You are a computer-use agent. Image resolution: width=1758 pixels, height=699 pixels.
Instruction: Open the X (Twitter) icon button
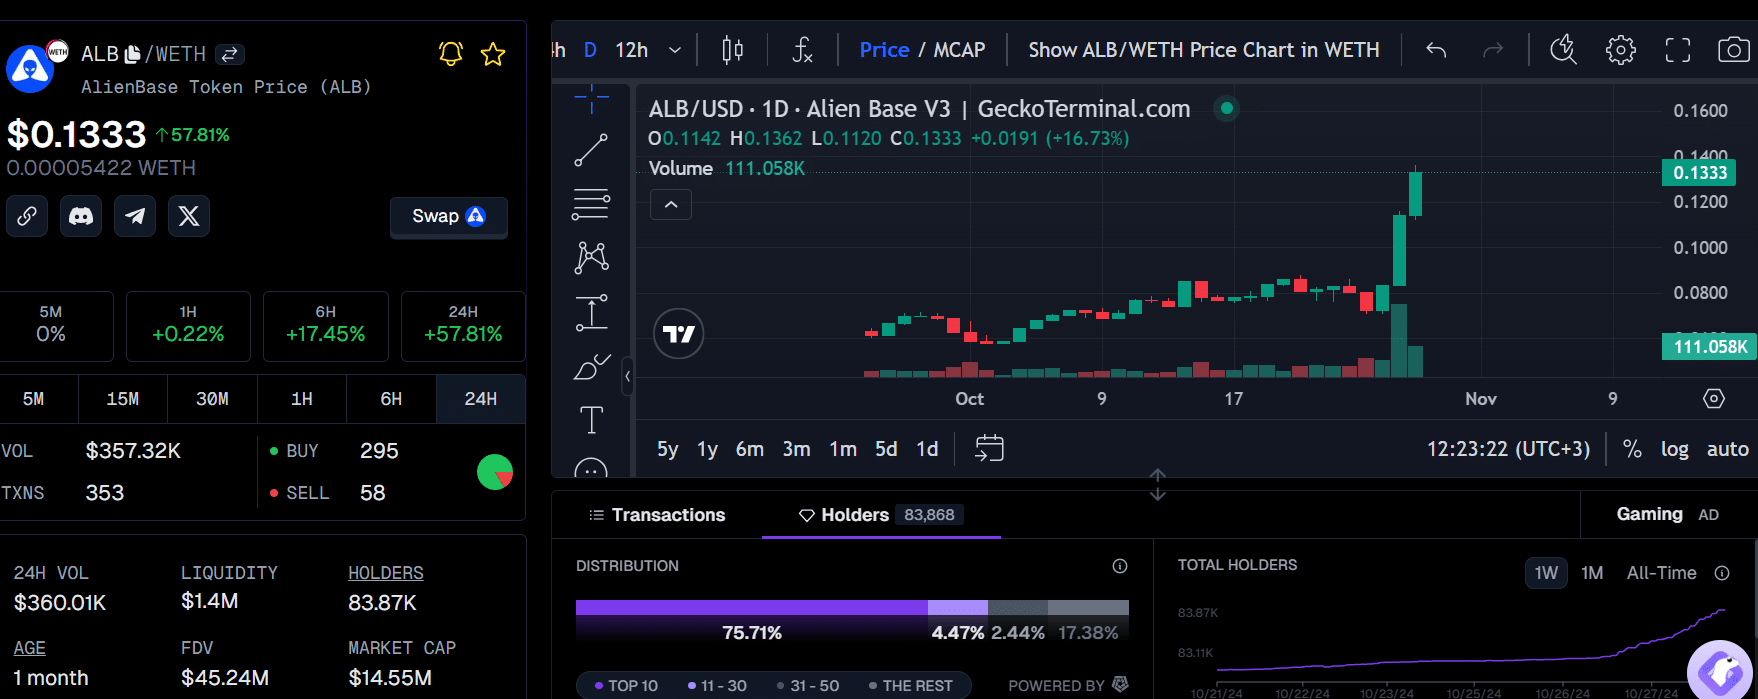coord(189,216)
